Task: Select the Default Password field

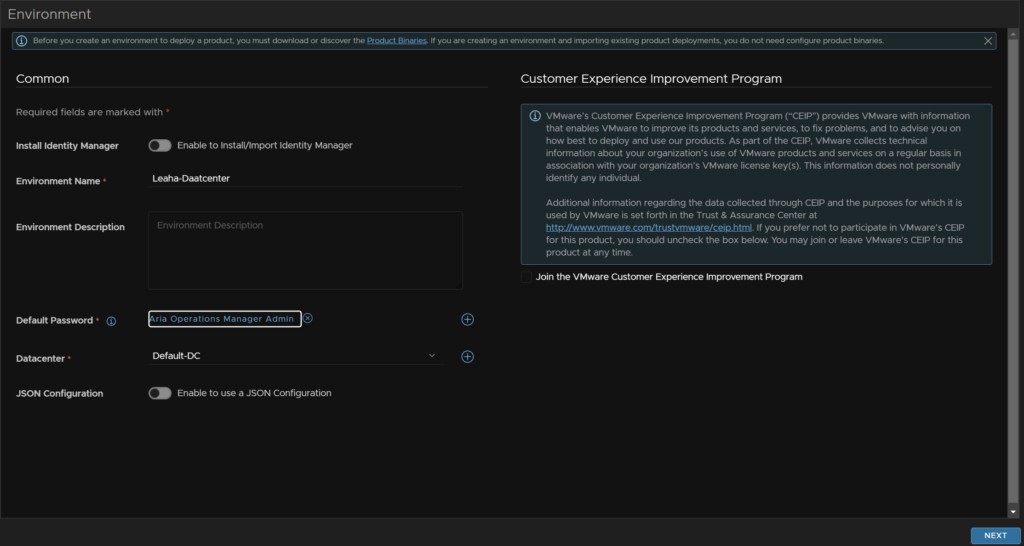Action: (x=225, y=319)
